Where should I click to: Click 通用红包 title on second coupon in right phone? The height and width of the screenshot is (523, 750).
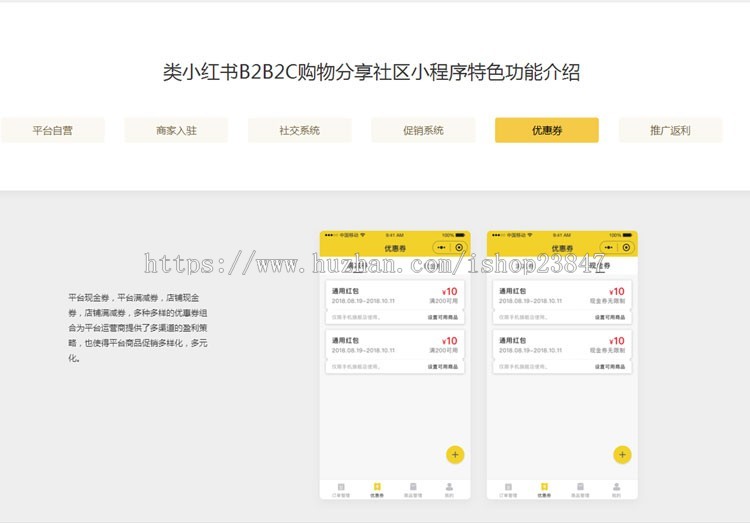pyautogui.click(x=512, y=340)
